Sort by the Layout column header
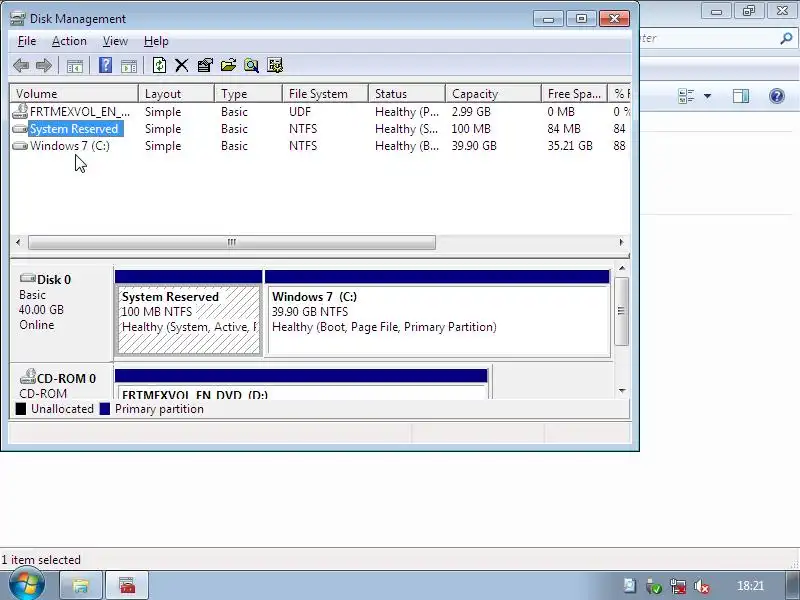Screen dimensions: 800x600 [177, 94]
